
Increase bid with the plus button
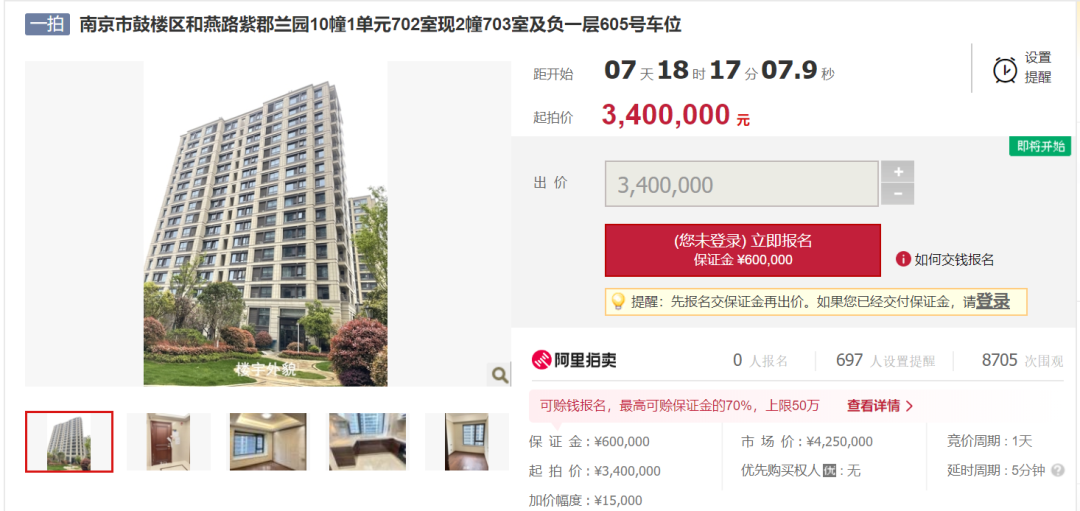[897, 171]
